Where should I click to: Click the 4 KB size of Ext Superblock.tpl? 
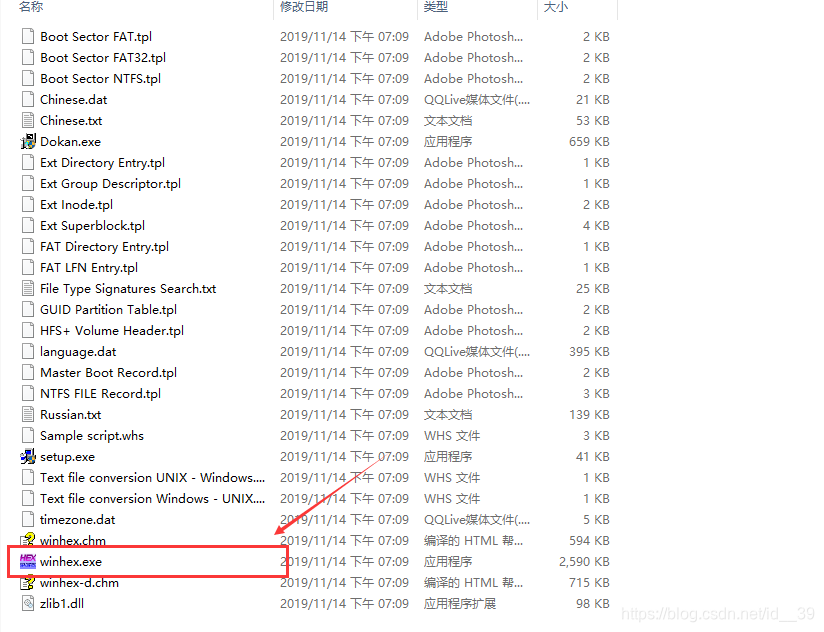point(596,225)
